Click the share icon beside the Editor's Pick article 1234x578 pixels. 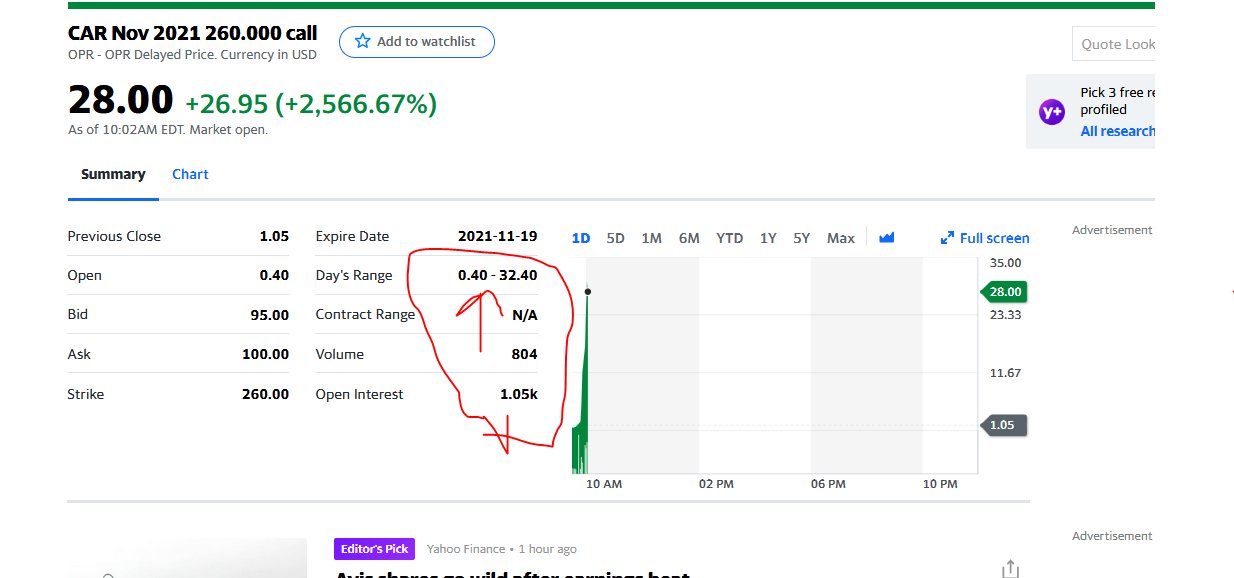[1010, 568]
